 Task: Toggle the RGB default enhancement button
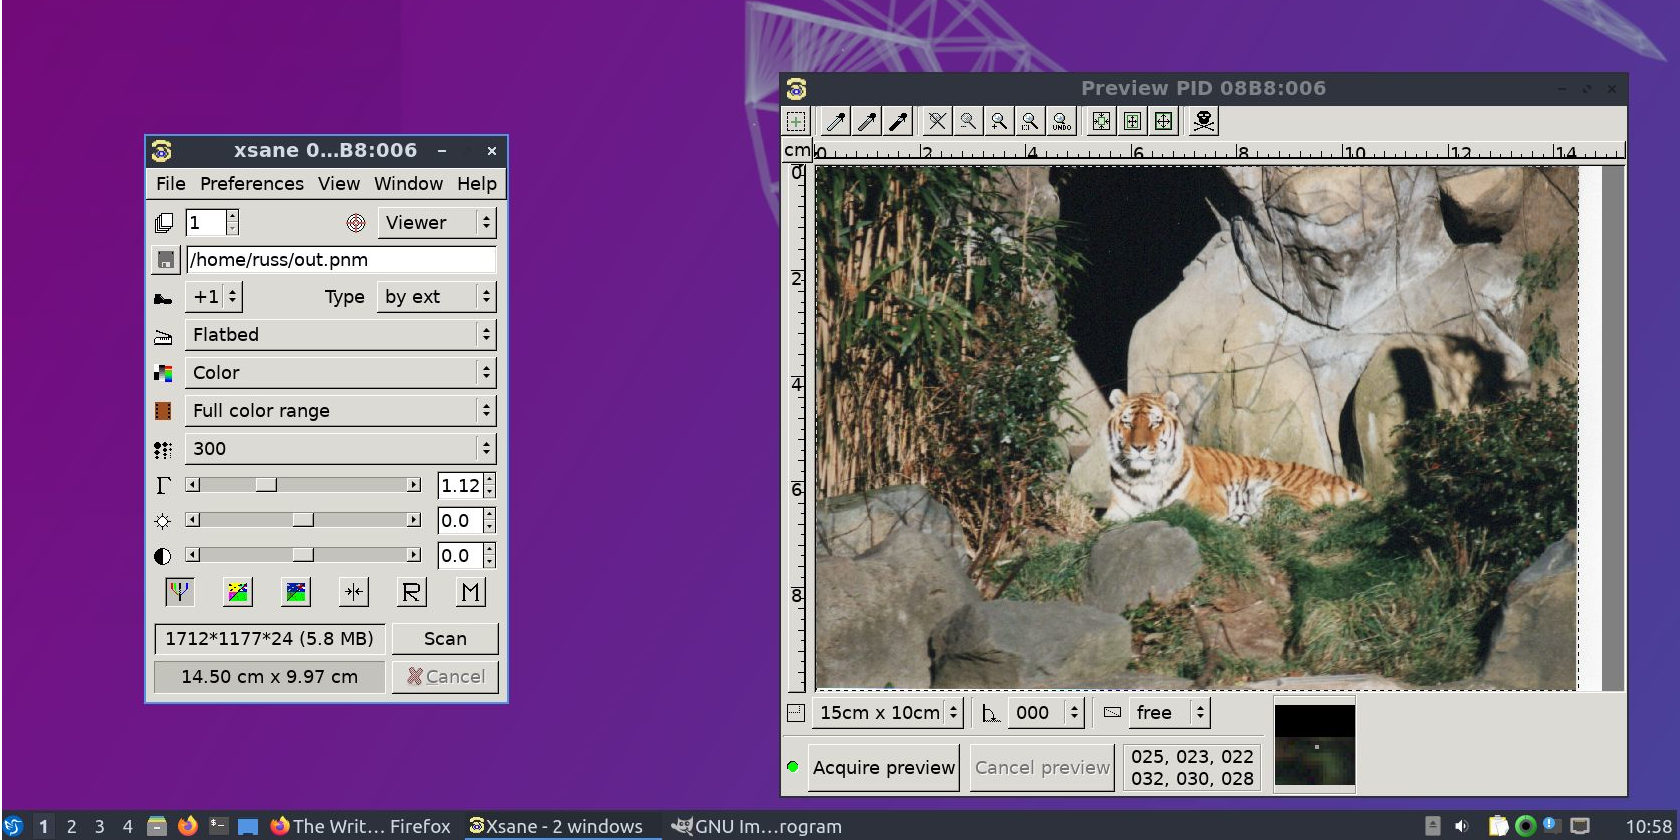point(179,592)
